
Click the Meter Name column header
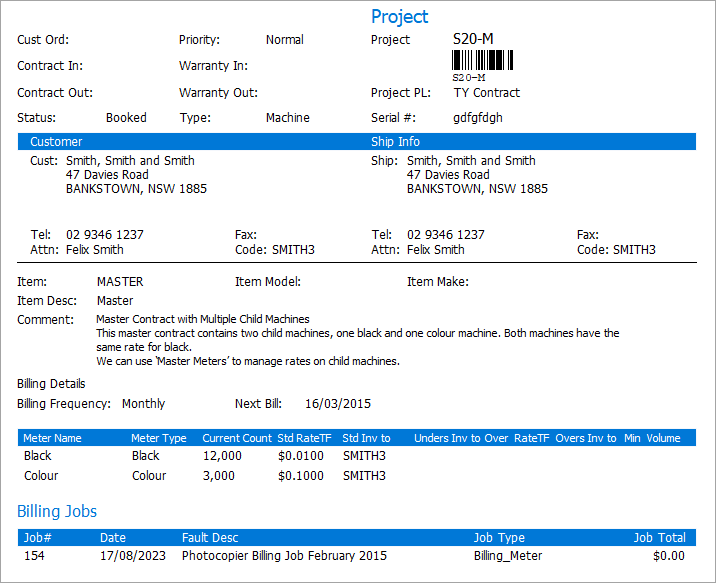pos(53,438)
